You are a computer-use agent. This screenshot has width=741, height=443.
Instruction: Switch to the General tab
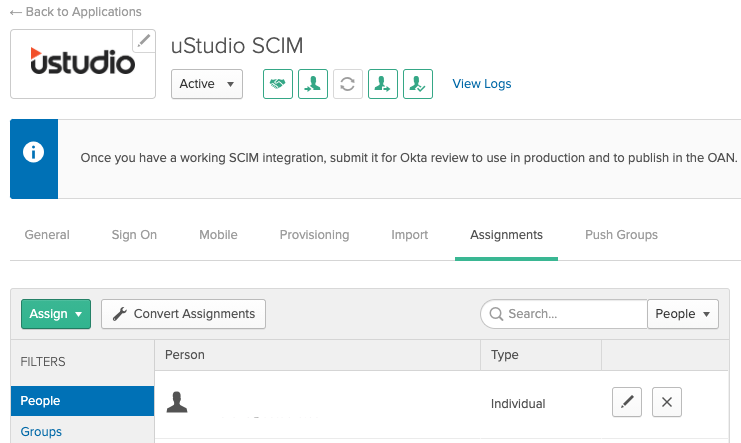(x=47, y=235)
